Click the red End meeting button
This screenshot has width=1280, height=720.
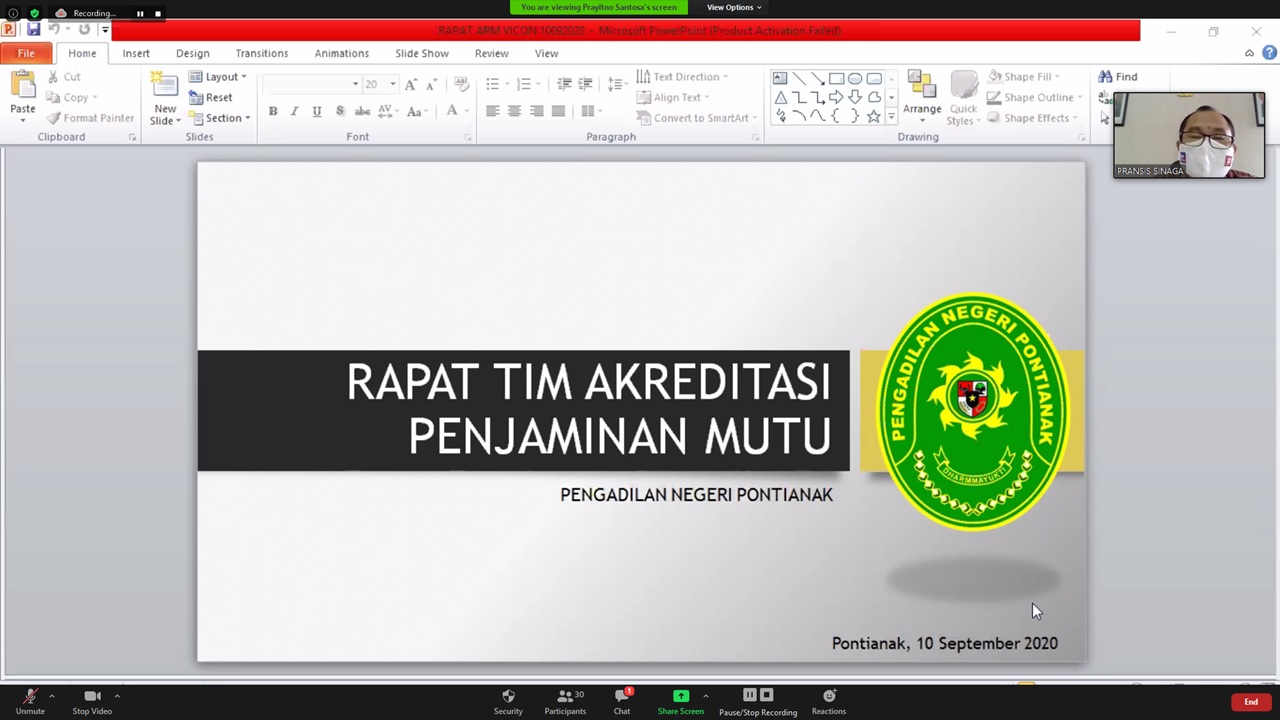point(1250,702)
